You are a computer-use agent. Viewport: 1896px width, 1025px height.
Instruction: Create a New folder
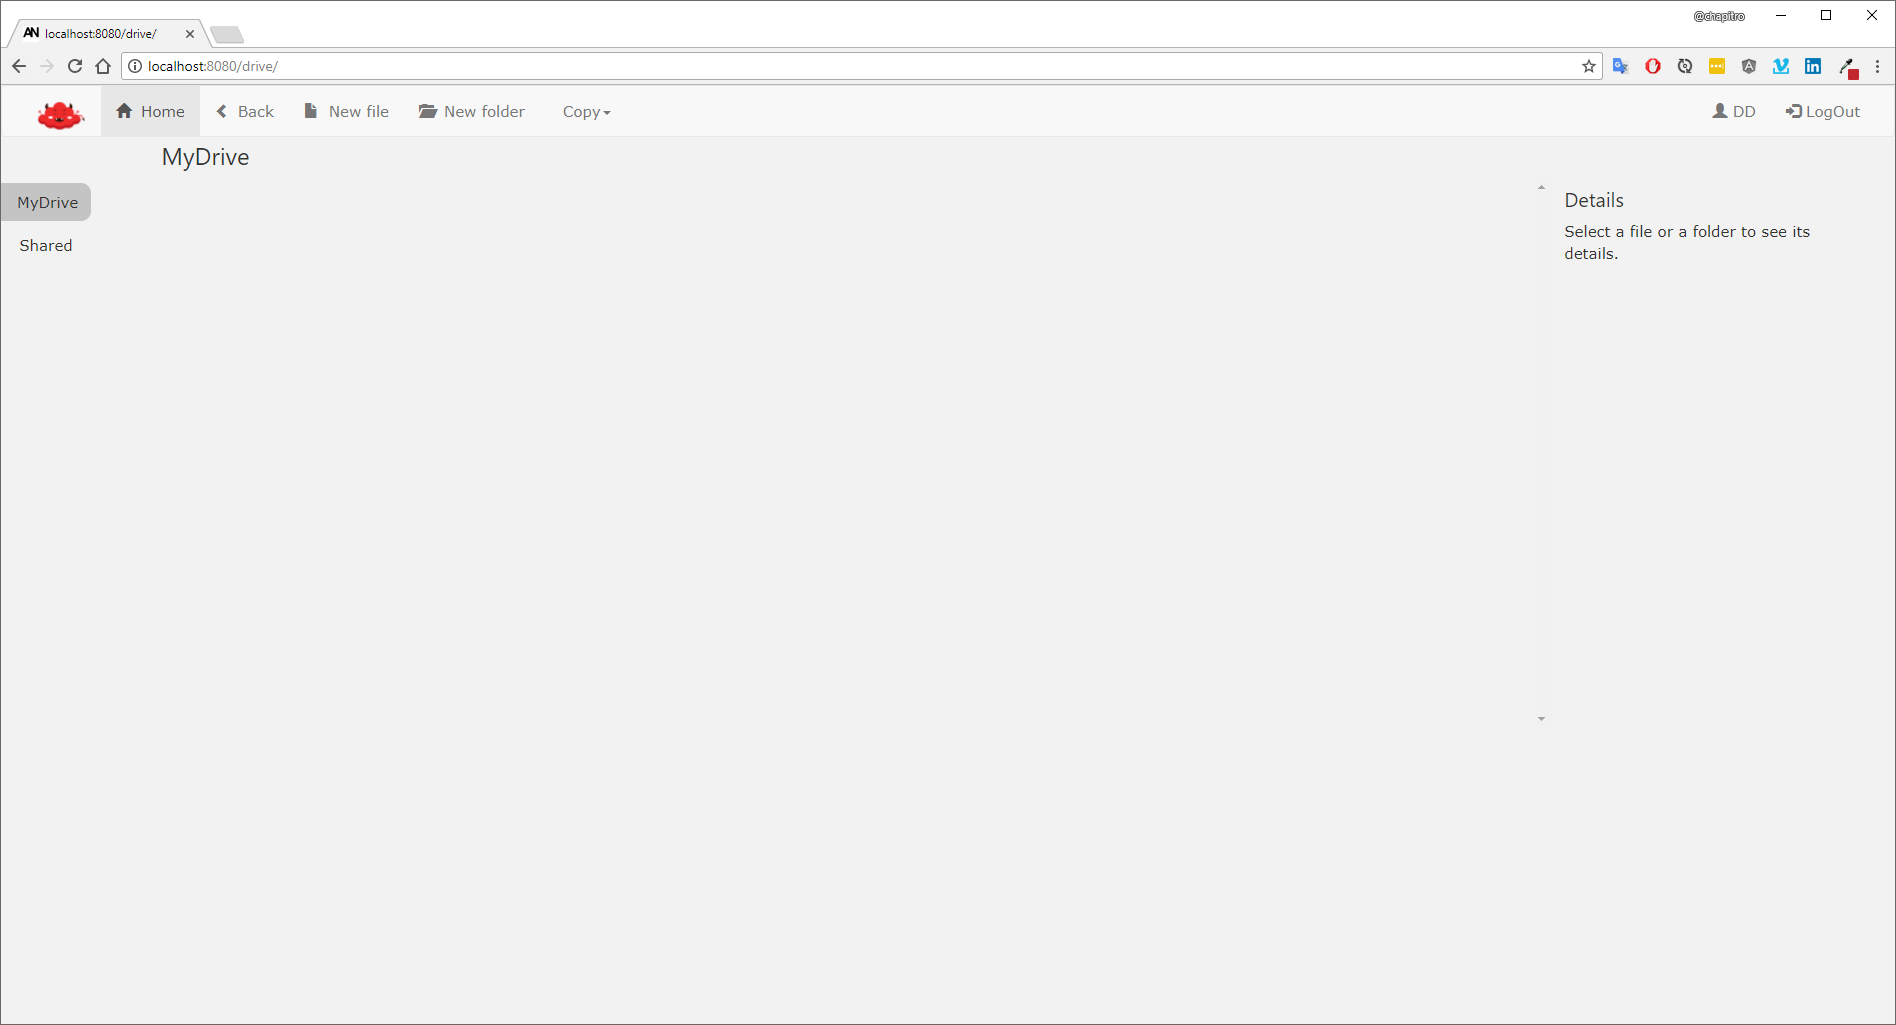coord(471,111)
